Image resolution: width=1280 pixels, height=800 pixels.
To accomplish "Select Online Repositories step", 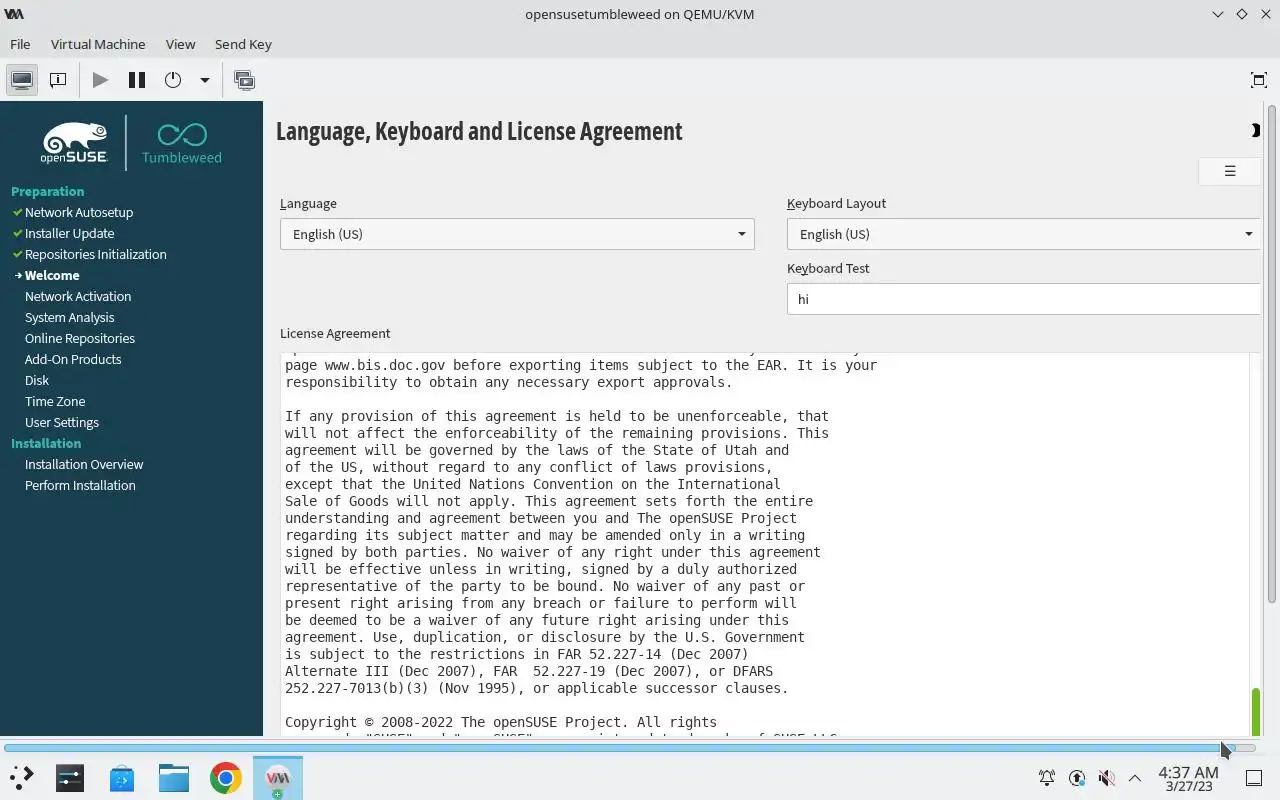I will tap(80, 338).
